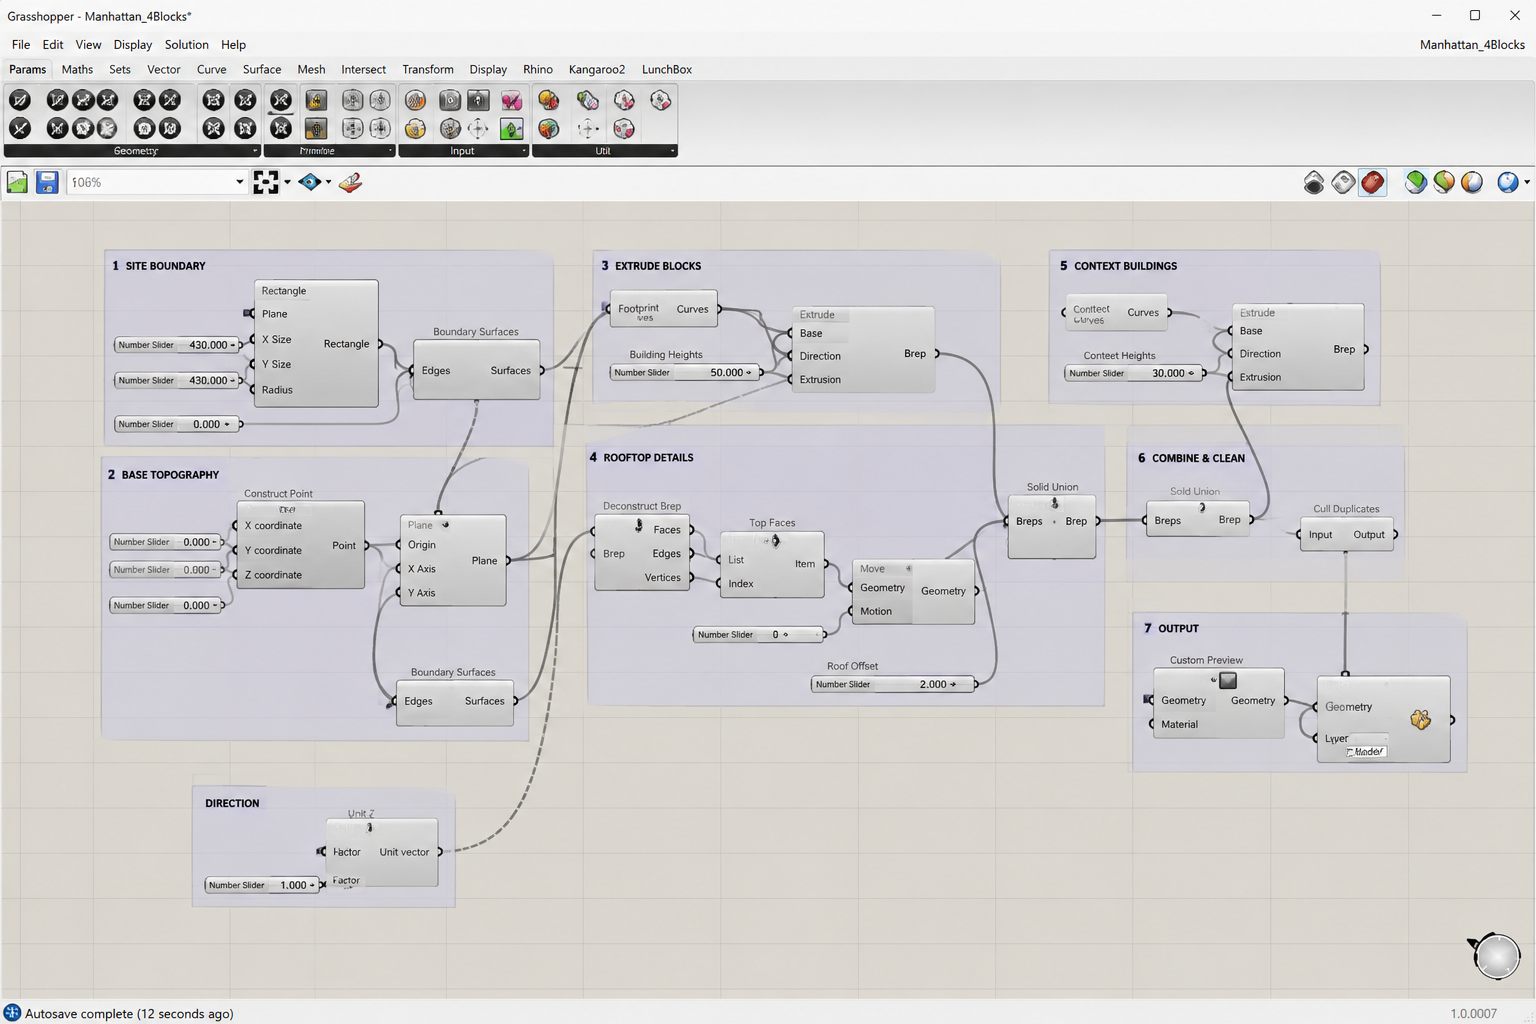Click the 1.0.0007 version text in status bar

point(1474,1013)
